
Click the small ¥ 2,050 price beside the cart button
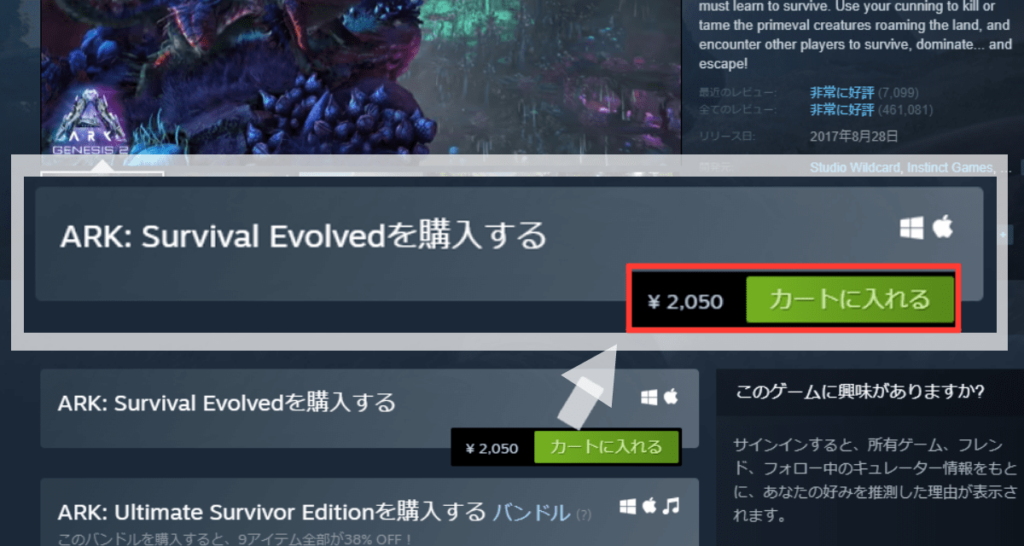(492, 449)
